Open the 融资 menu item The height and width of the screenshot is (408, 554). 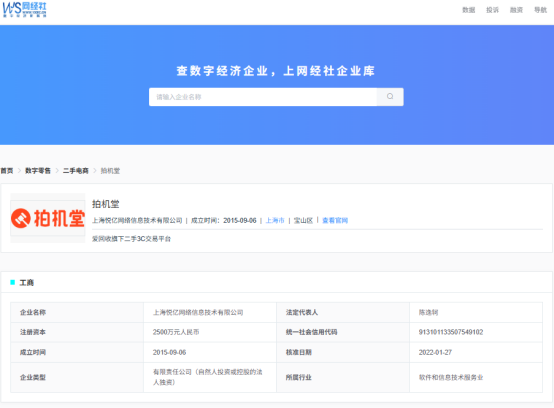click(516, 10)
